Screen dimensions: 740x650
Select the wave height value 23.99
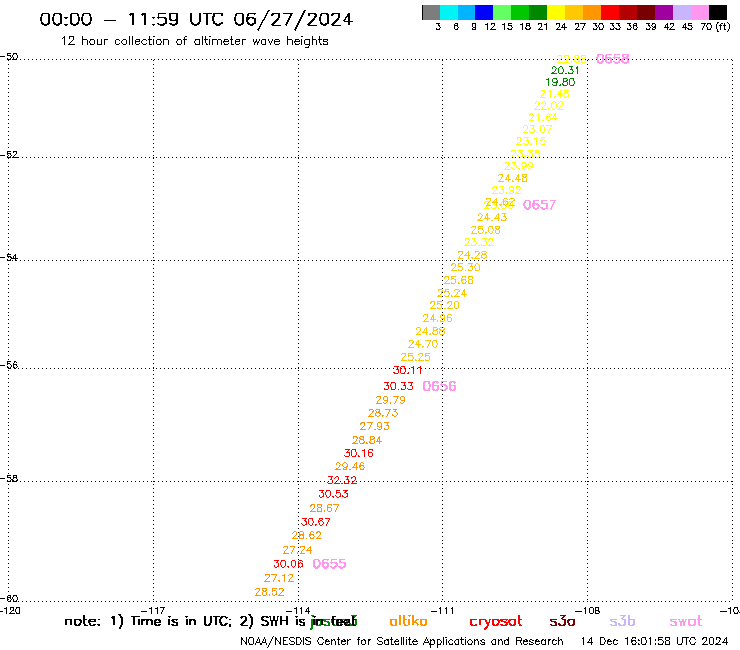point(519,166)
